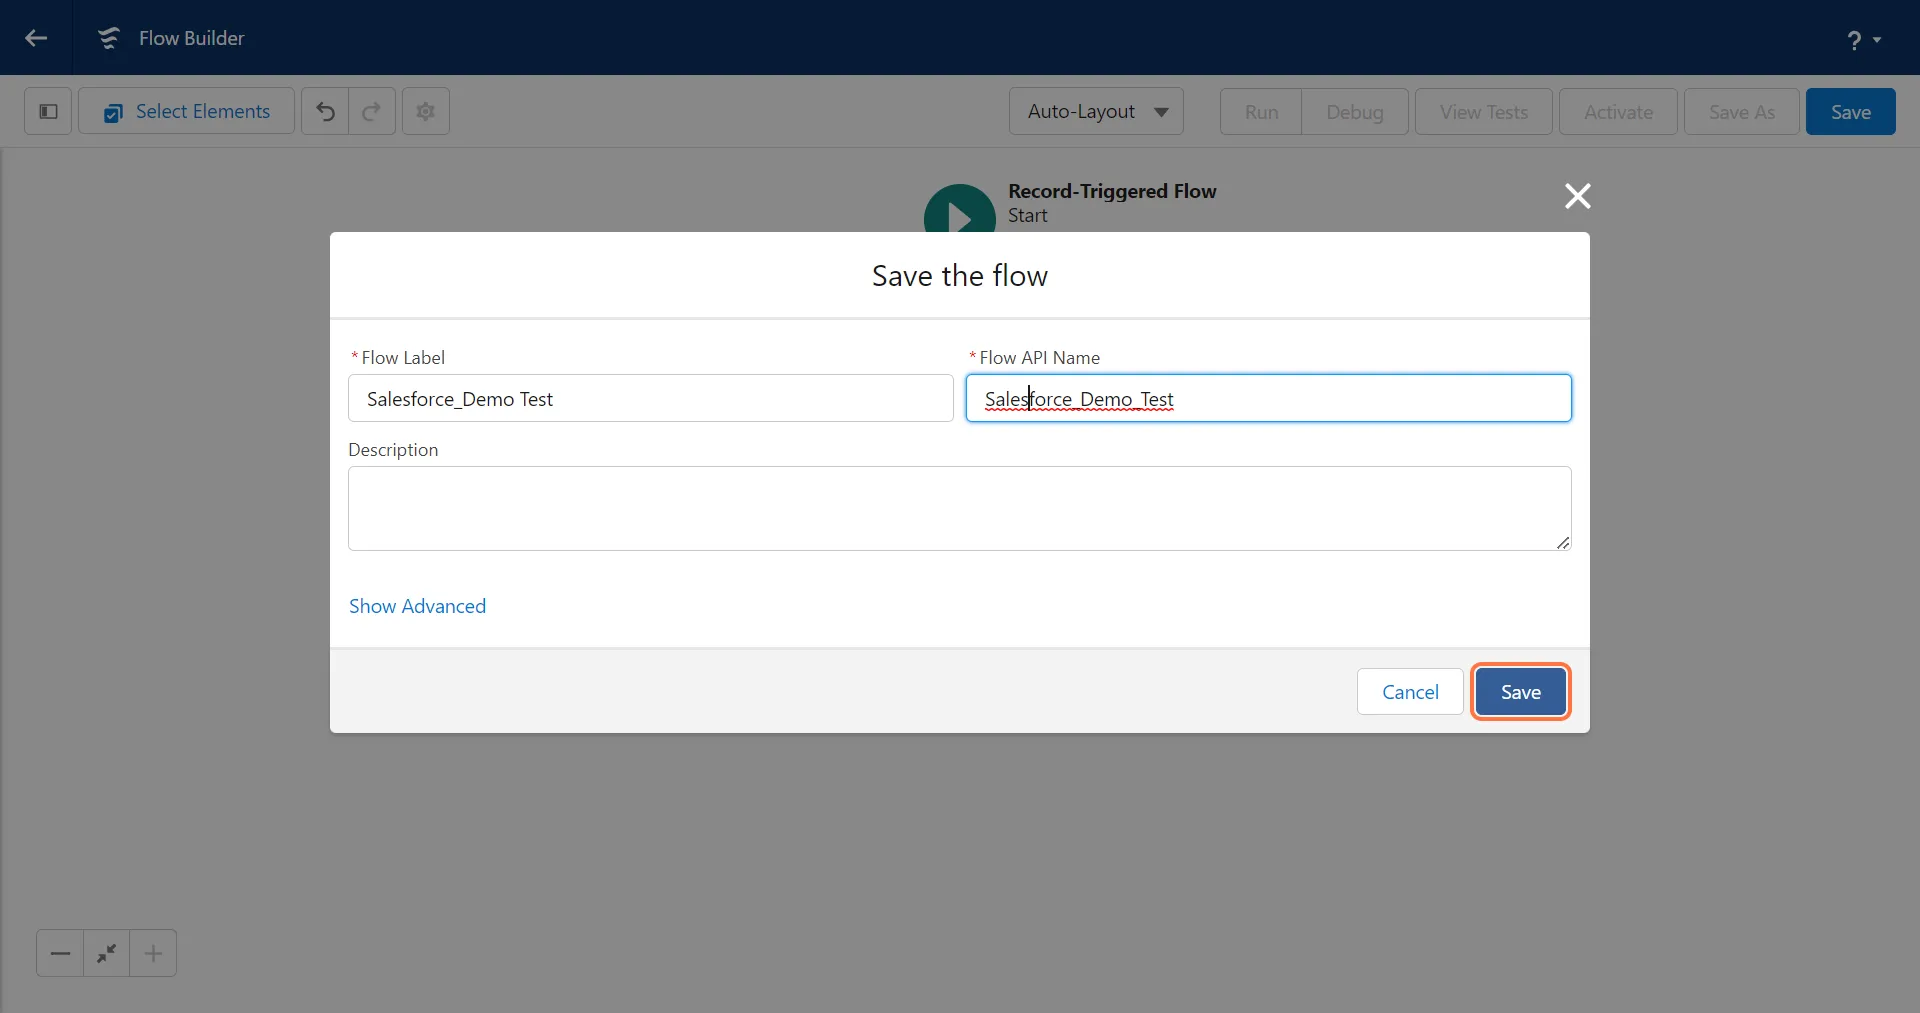Click the Flow Label input field
The height and width of the screenshot is (1013, 1920).
[x=650, y=399]
